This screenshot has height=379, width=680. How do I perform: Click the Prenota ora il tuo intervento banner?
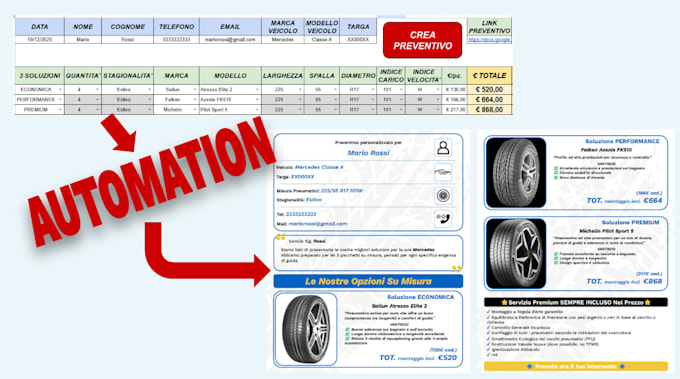(575, 366)
